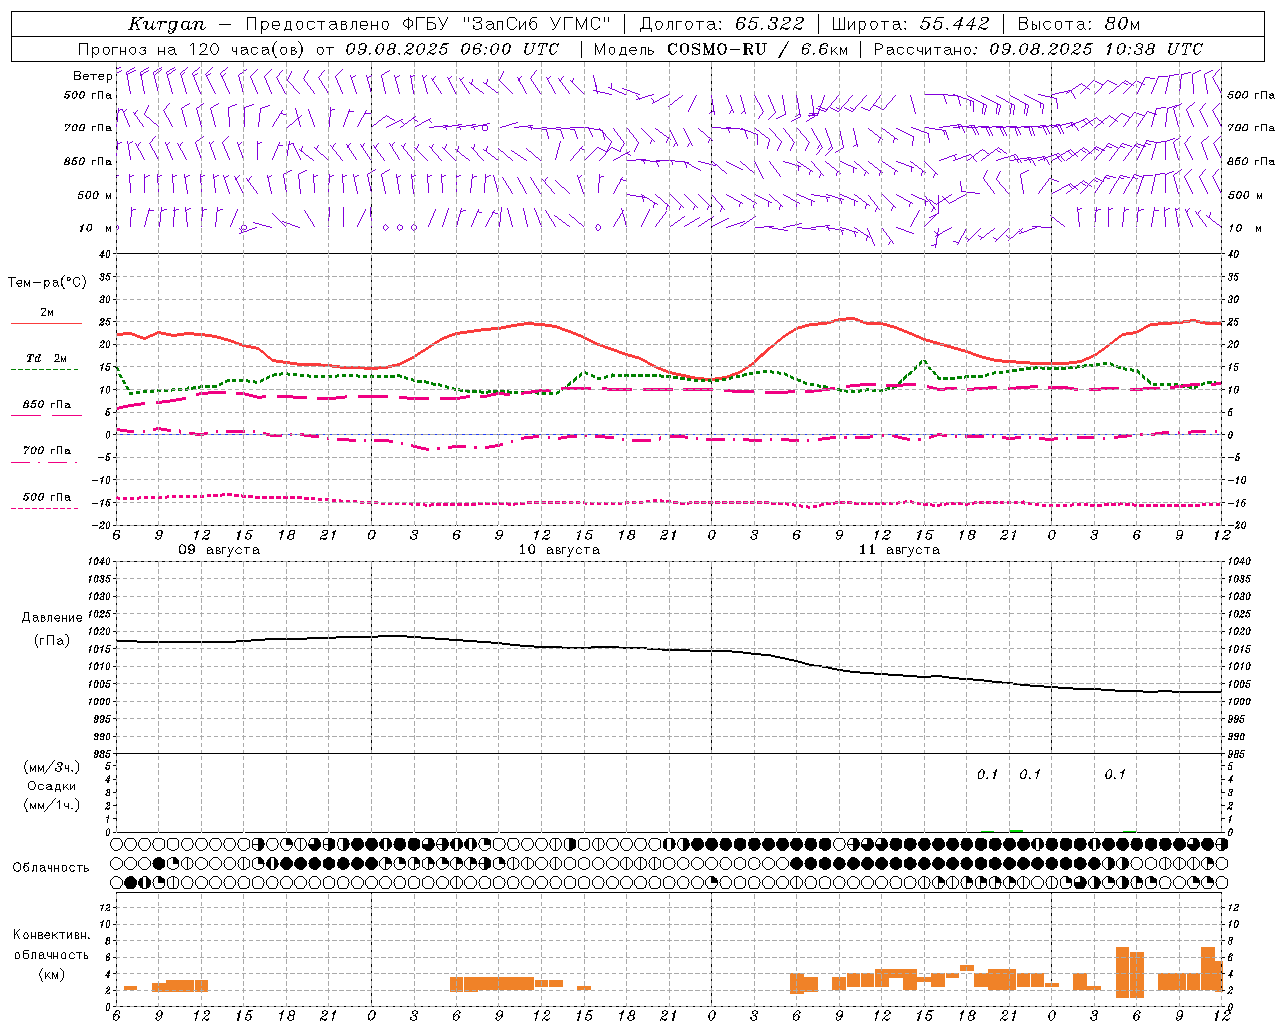Click the red line sample under the 2м legend

pyautogui.click(x=46, y=324)
